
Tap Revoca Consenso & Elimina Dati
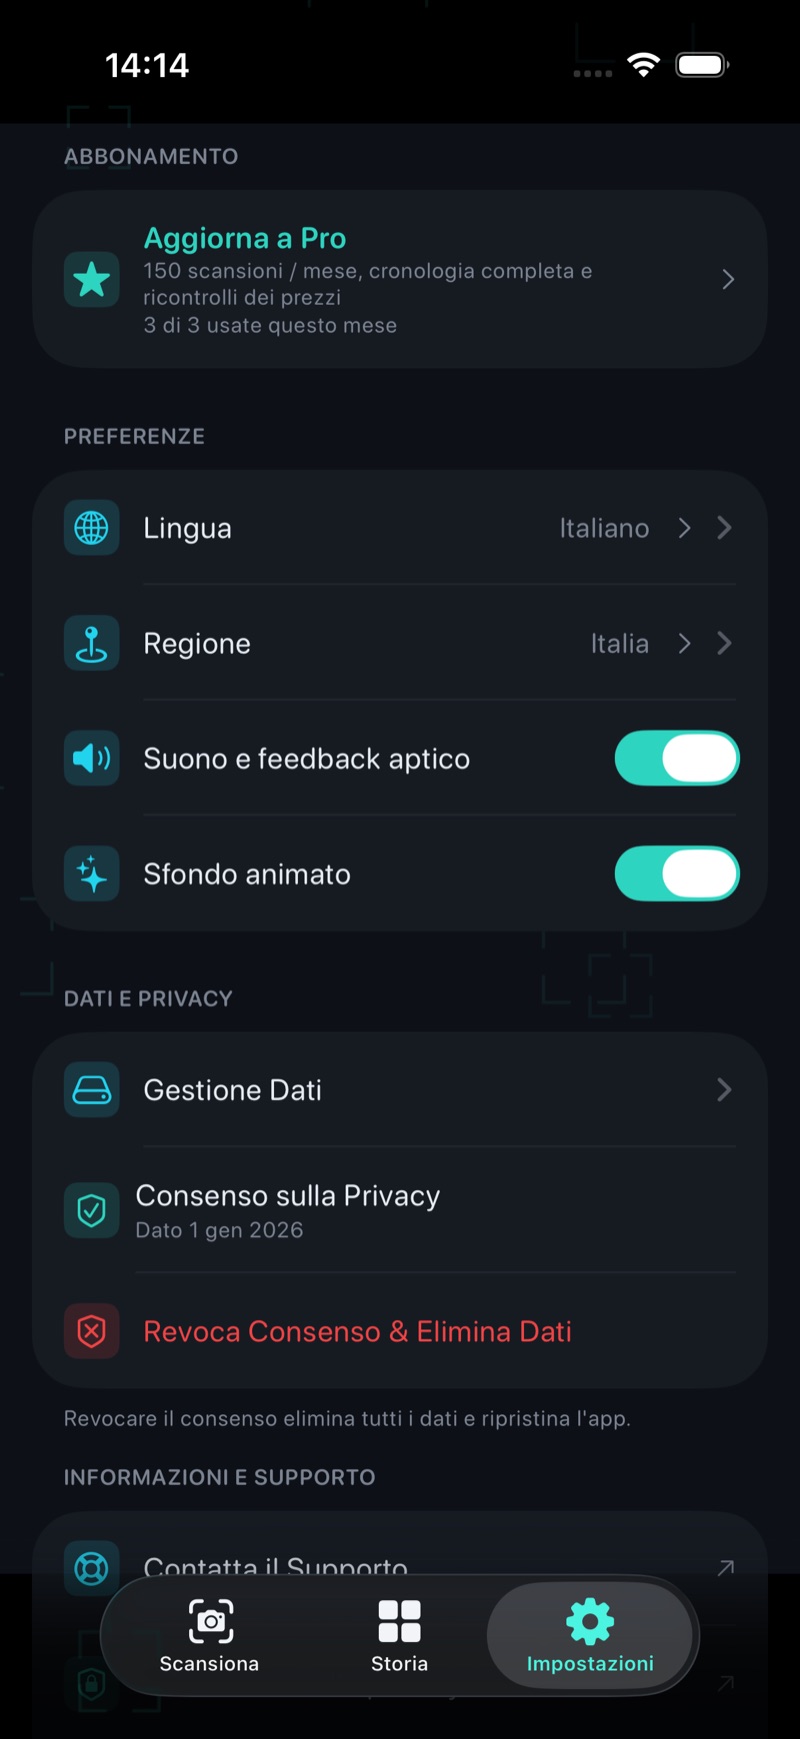click(357, 1331)
